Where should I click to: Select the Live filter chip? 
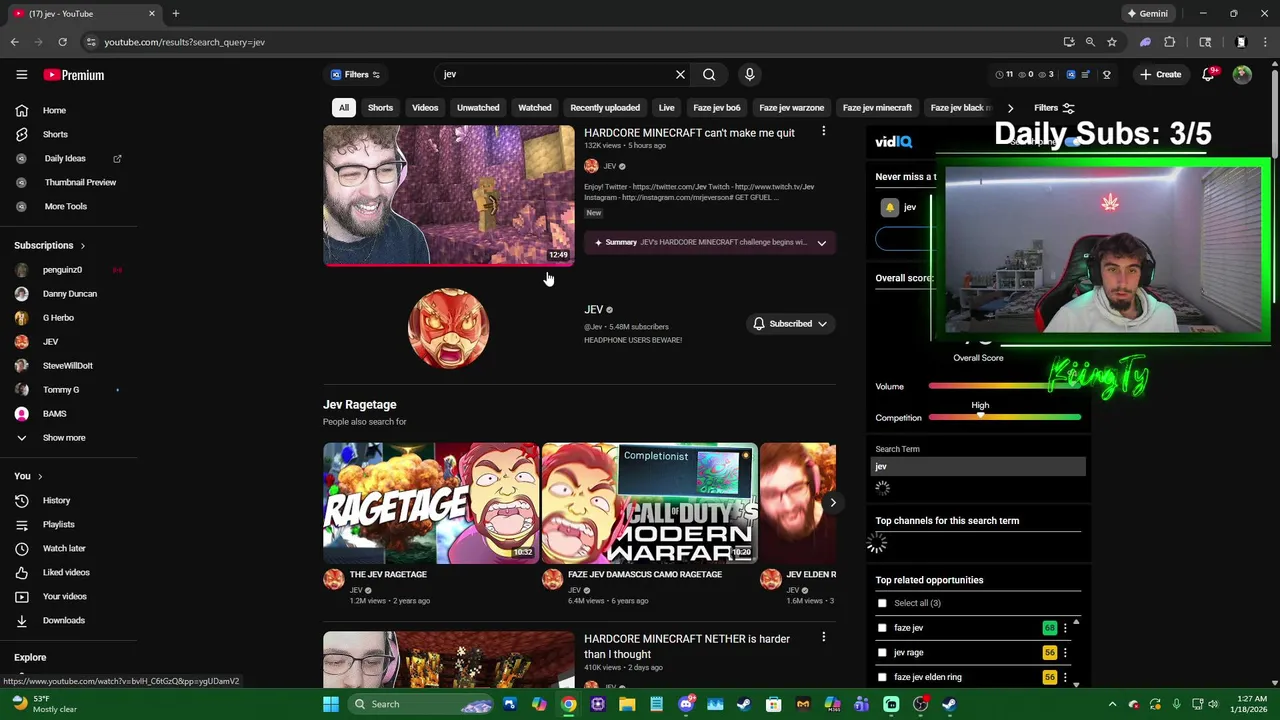(x=666, y=108)
